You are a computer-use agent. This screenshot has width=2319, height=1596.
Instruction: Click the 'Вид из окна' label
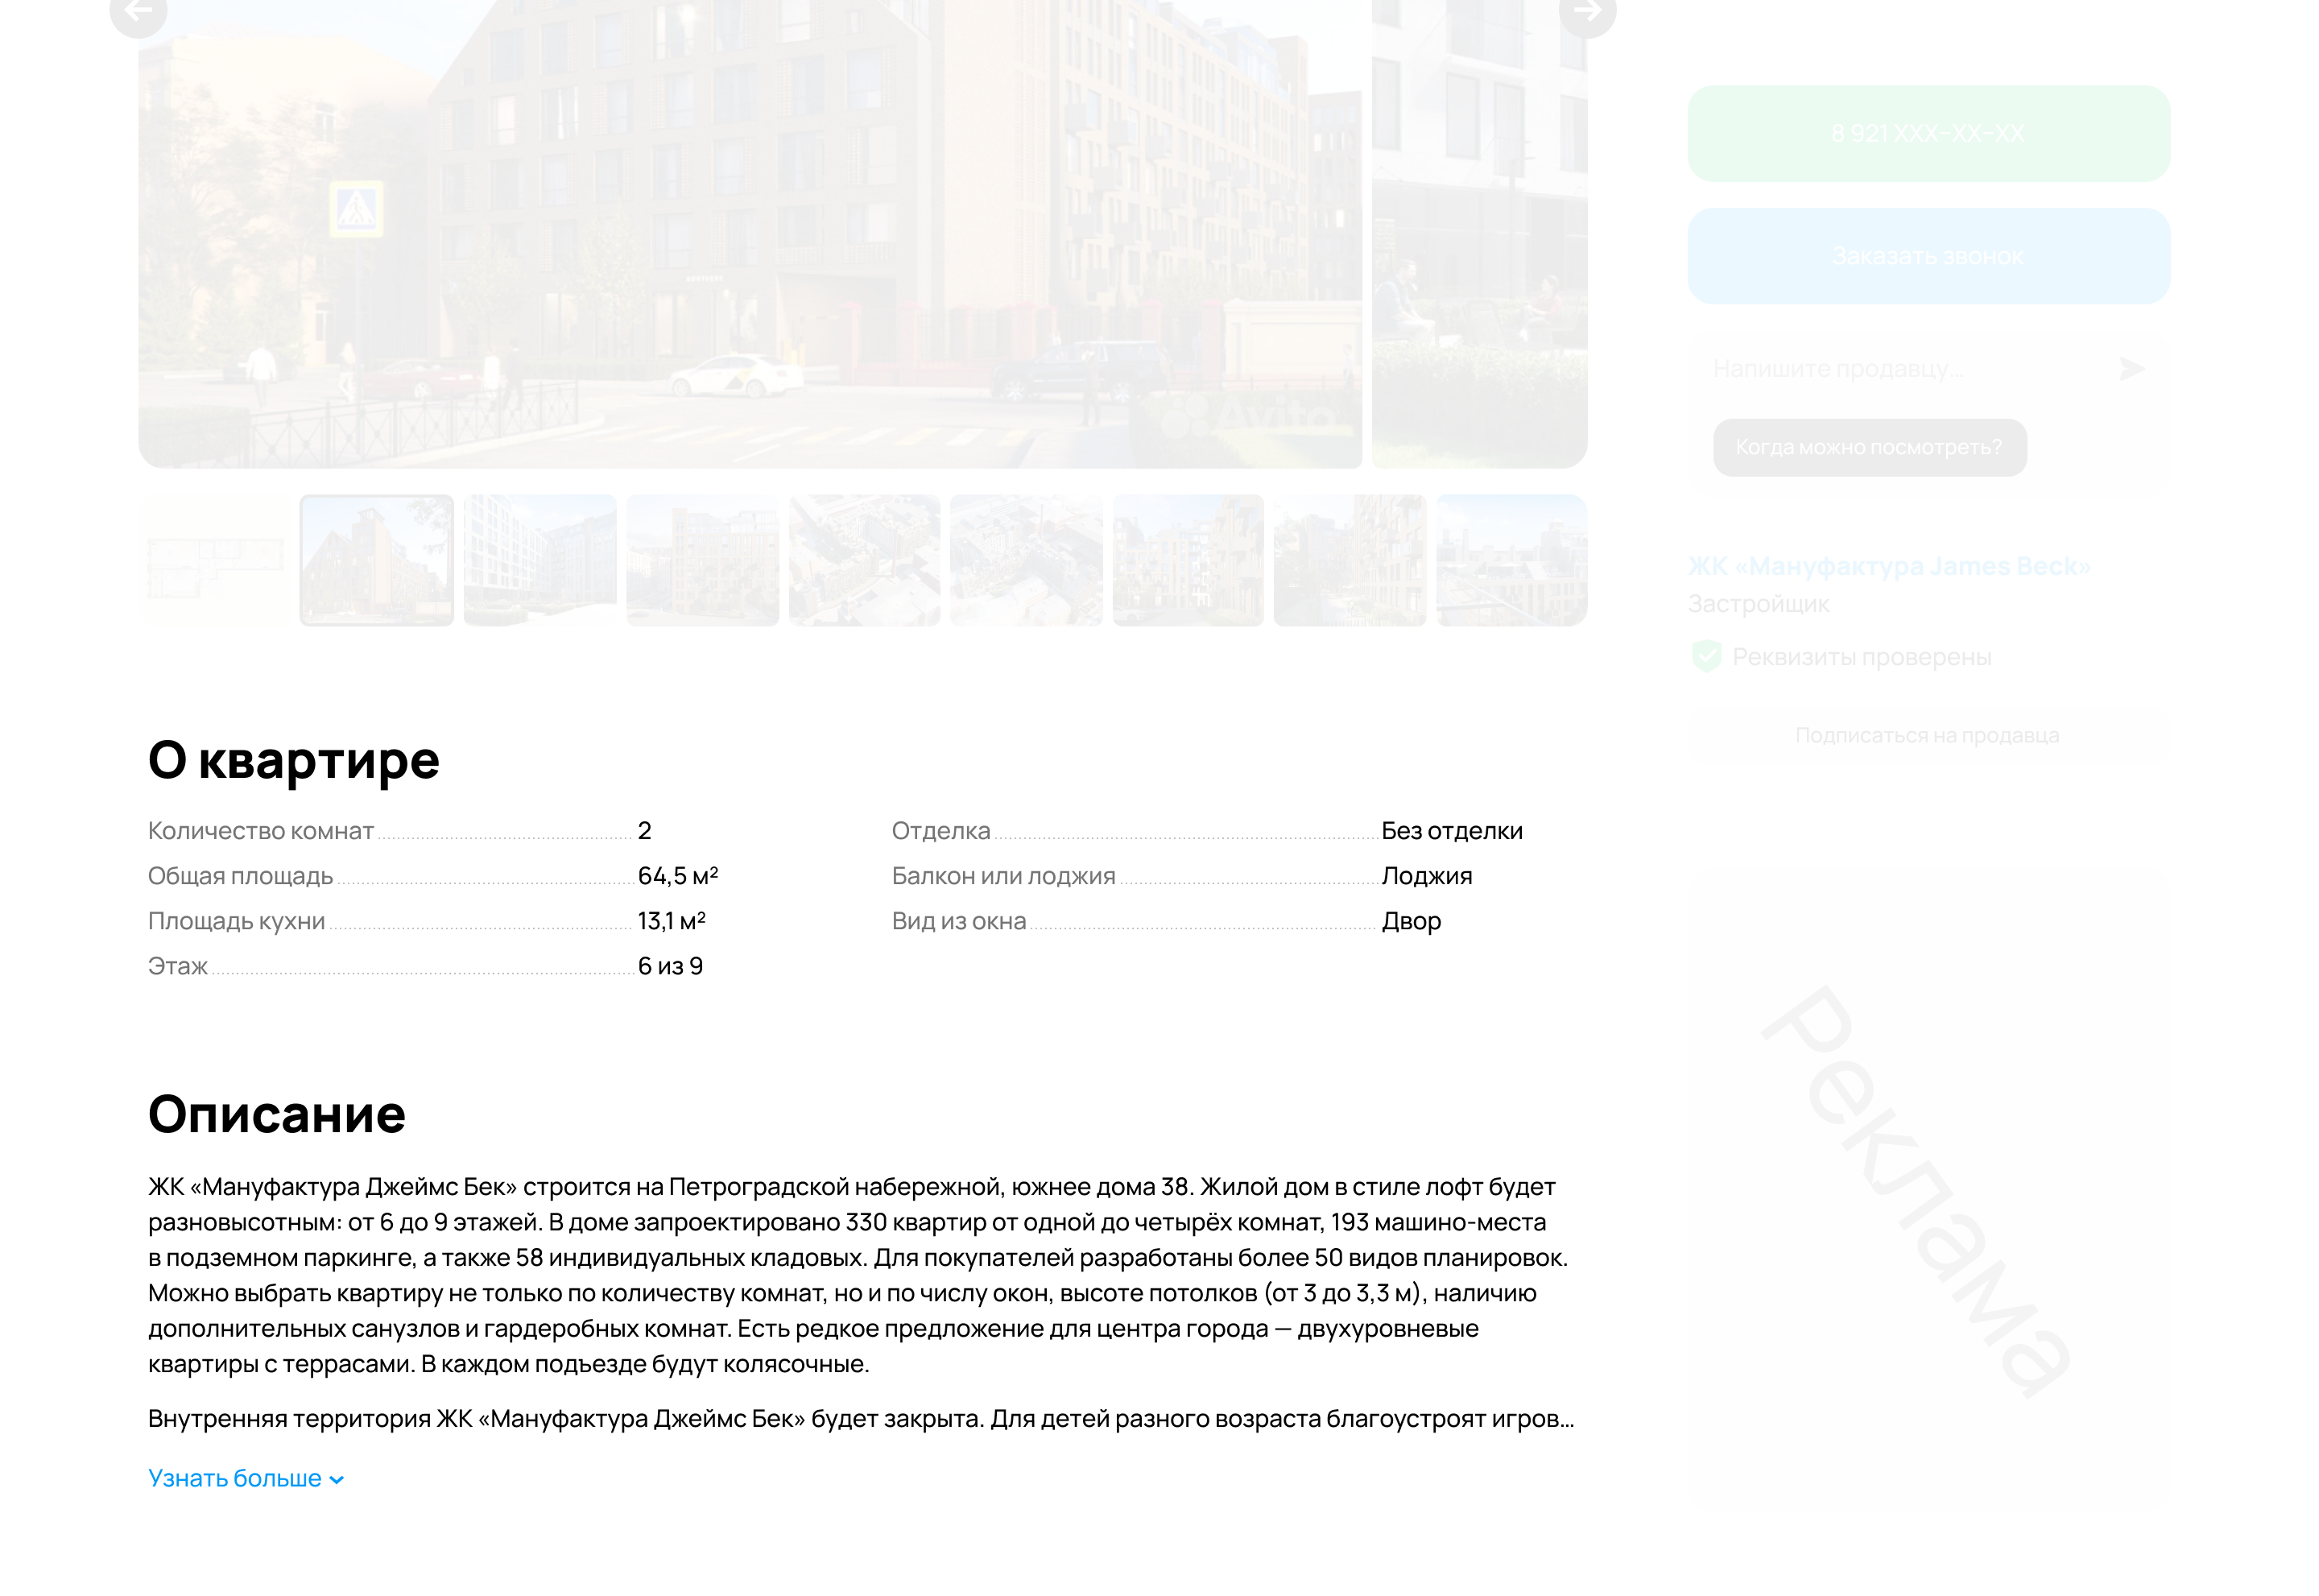[x=959, y=921]
